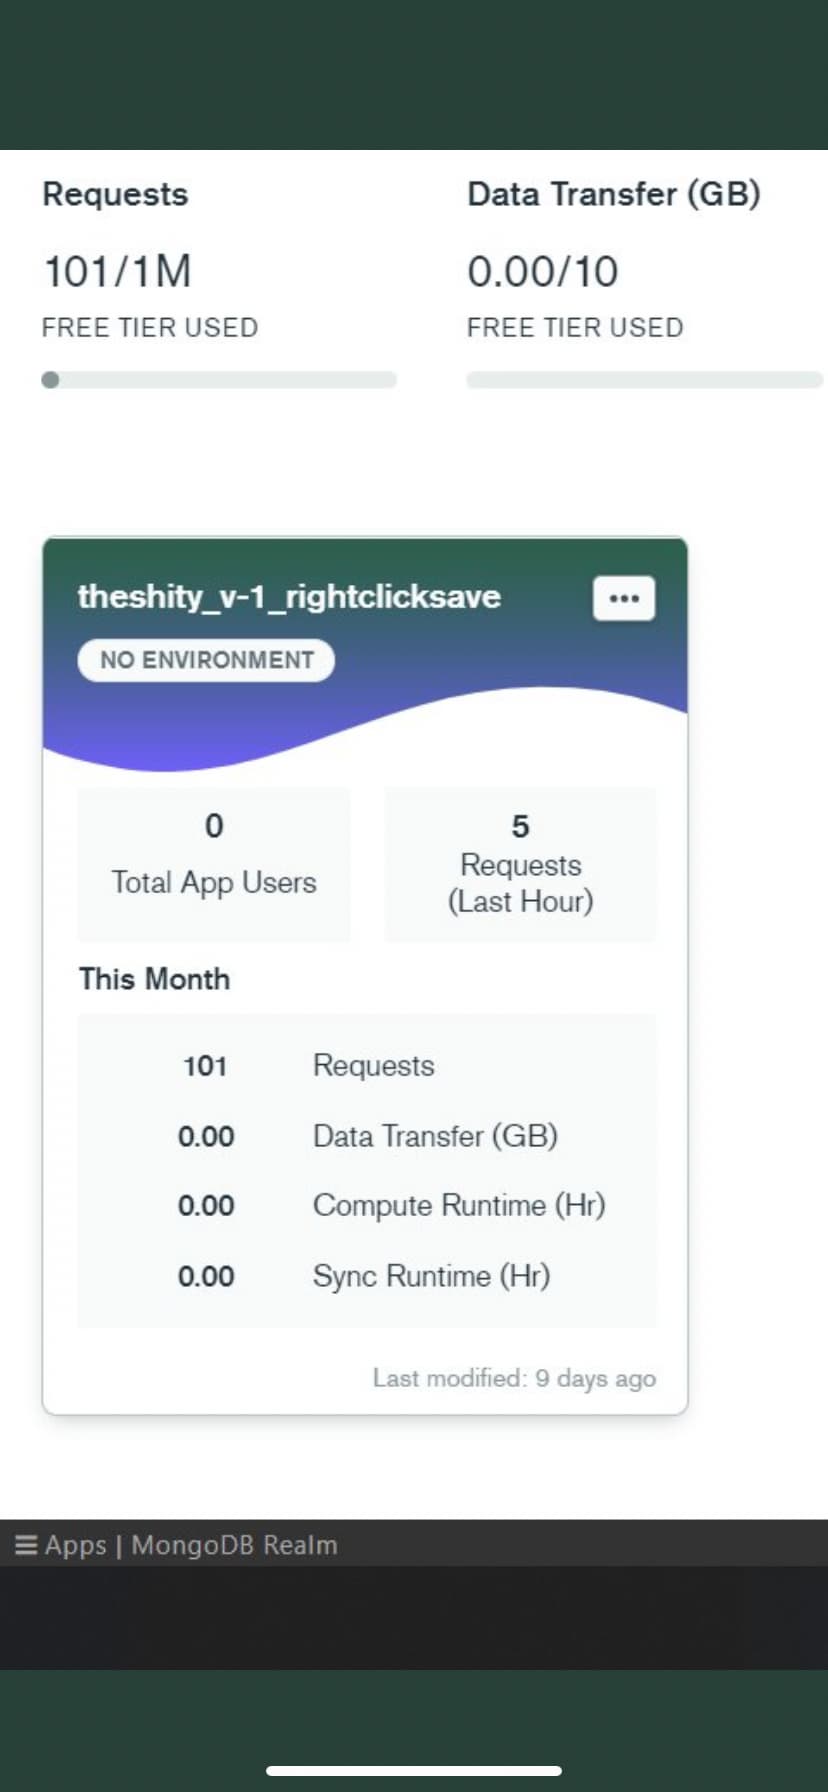Click the Last modified 9 days ago text
The width and height of the screenshot is (828, 1792).
(x=514, y=1378)
